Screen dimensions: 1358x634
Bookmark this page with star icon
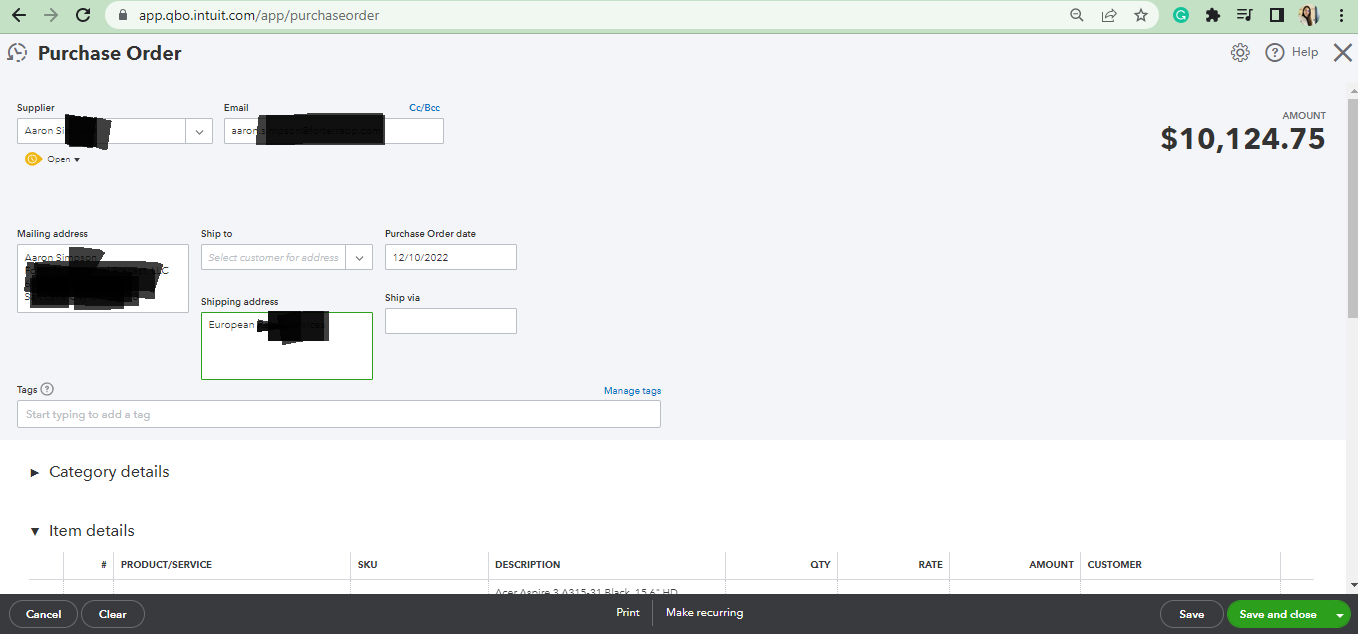pyautogui.click(x=1141, y=15)
